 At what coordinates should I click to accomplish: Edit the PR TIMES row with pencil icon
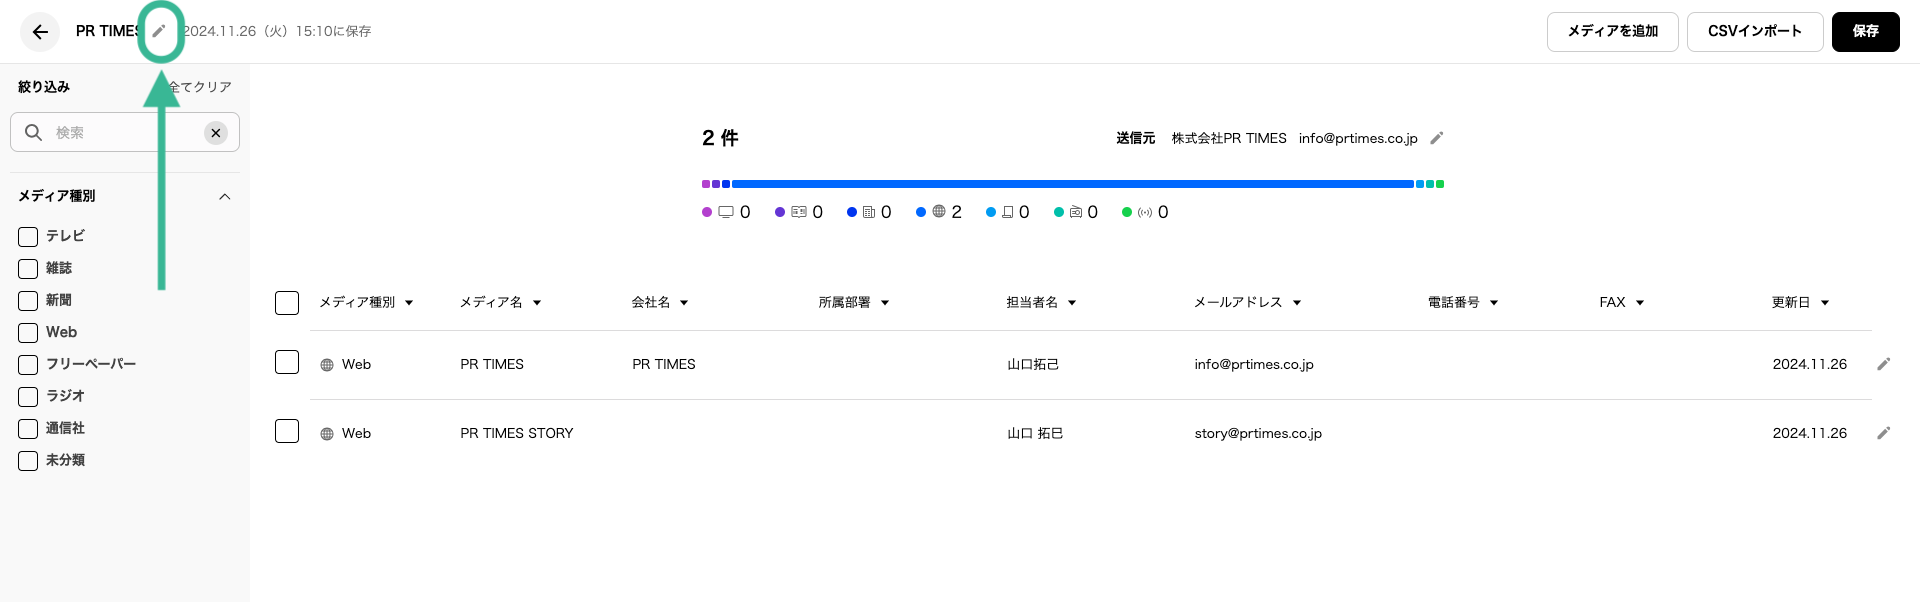(1884, 364)
